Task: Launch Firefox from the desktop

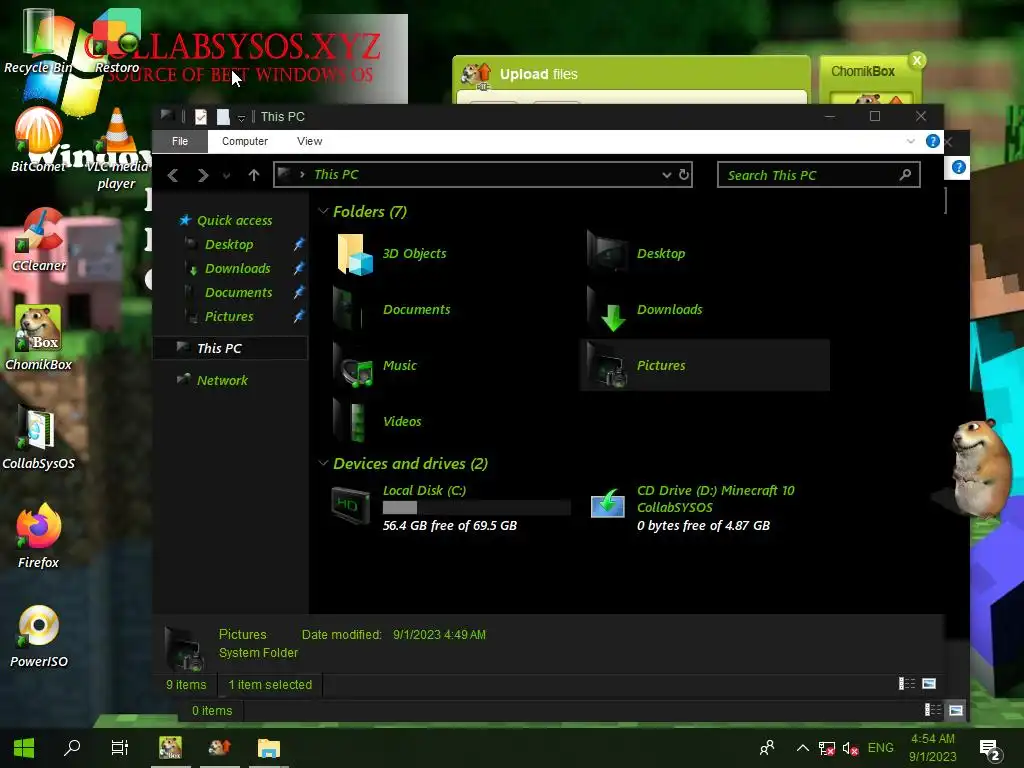Action: pos(39,536)
